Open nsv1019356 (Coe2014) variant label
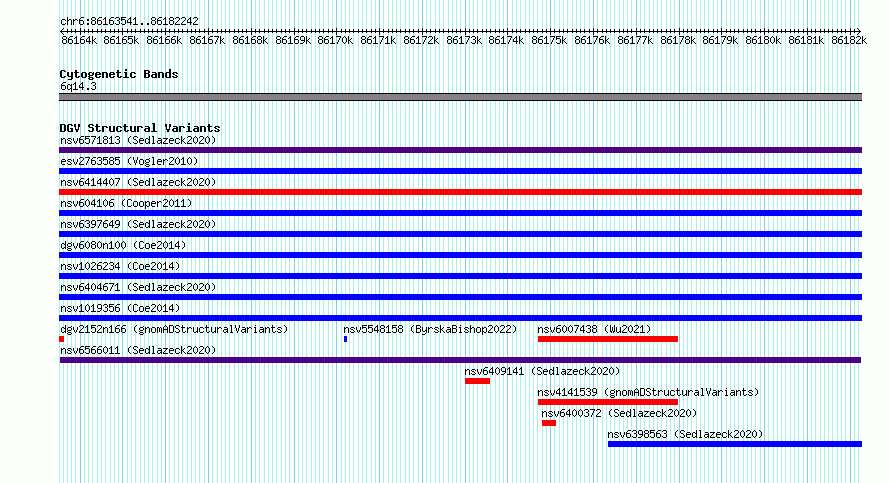This screenshot has height=483, width=890. point(120,308)
